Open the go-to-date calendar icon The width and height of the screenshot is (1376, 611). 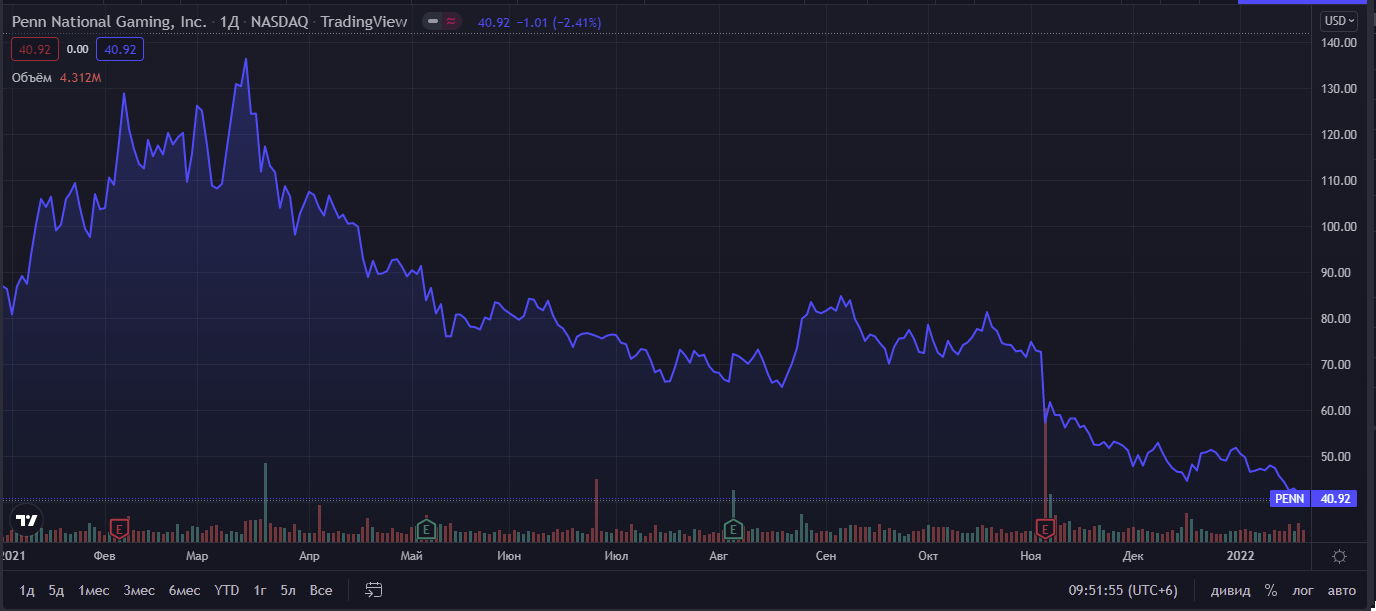pyautogui.click(x=374, y=590)
